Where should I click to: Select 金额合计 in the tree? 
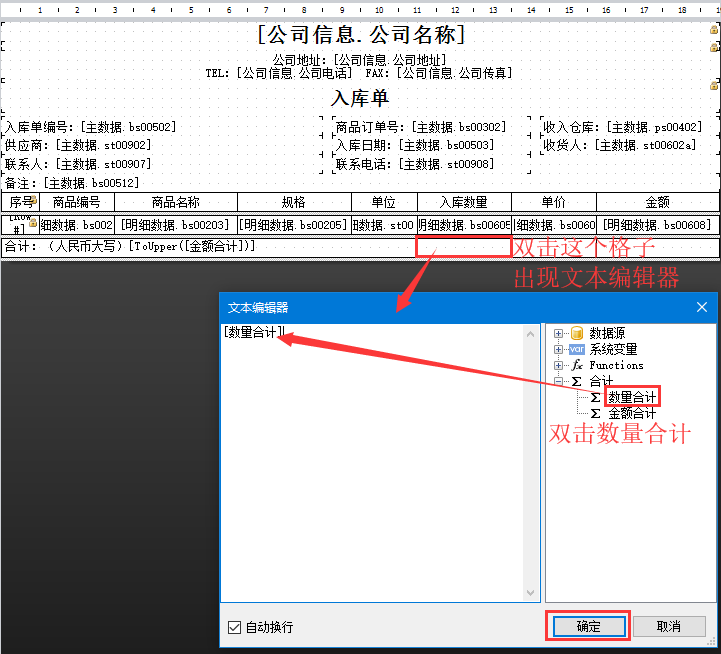click(x=632, y=413)
